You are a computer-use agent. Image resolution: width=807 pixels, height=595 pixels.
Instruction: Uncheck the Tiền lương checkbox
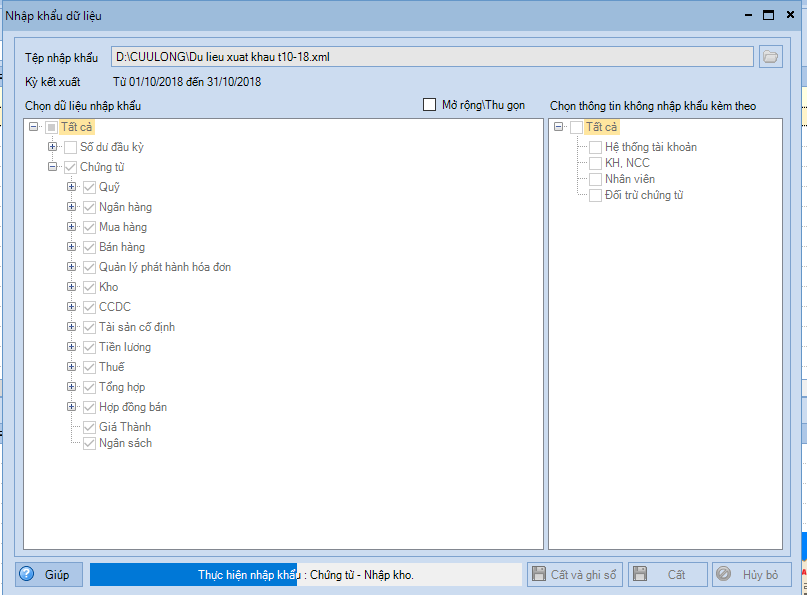[x=90, y=347]
